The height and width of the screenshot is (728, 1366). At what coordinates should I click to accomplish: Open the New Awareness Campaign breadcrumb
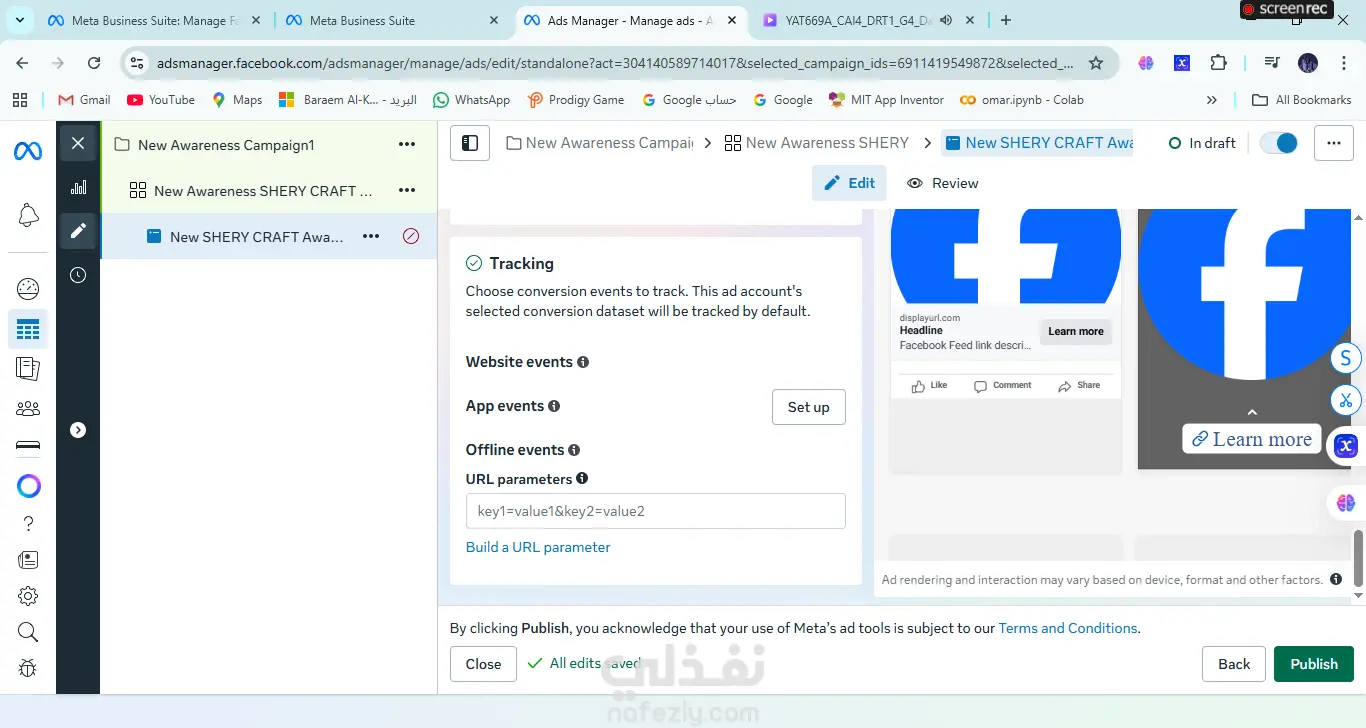[600, 143]
